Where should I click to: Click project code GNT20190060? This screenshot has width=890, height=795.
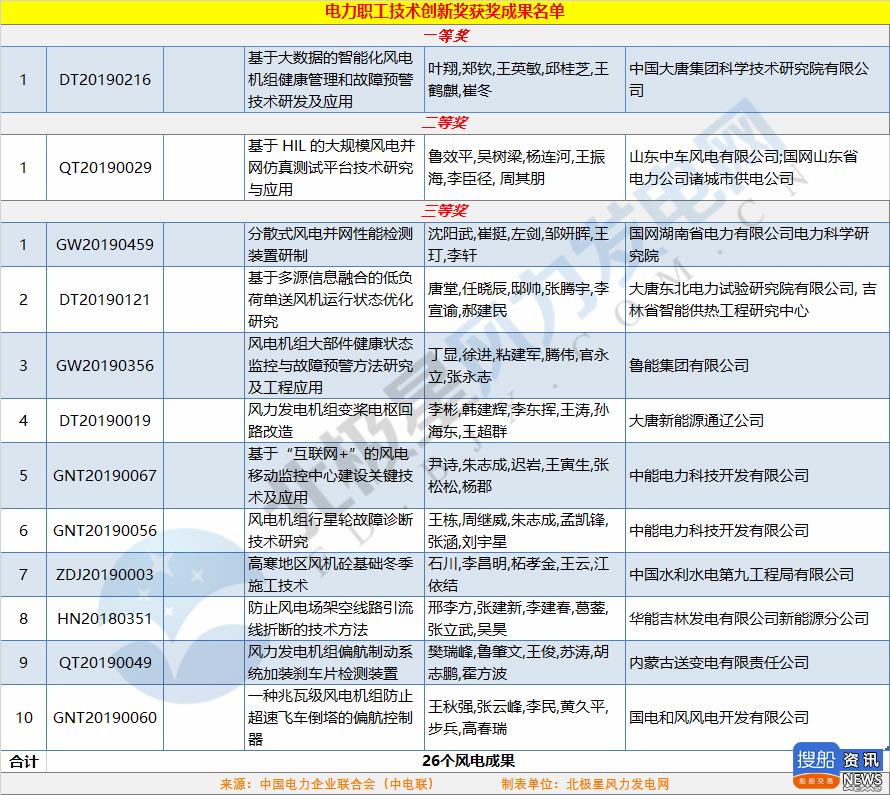point(105,717)
